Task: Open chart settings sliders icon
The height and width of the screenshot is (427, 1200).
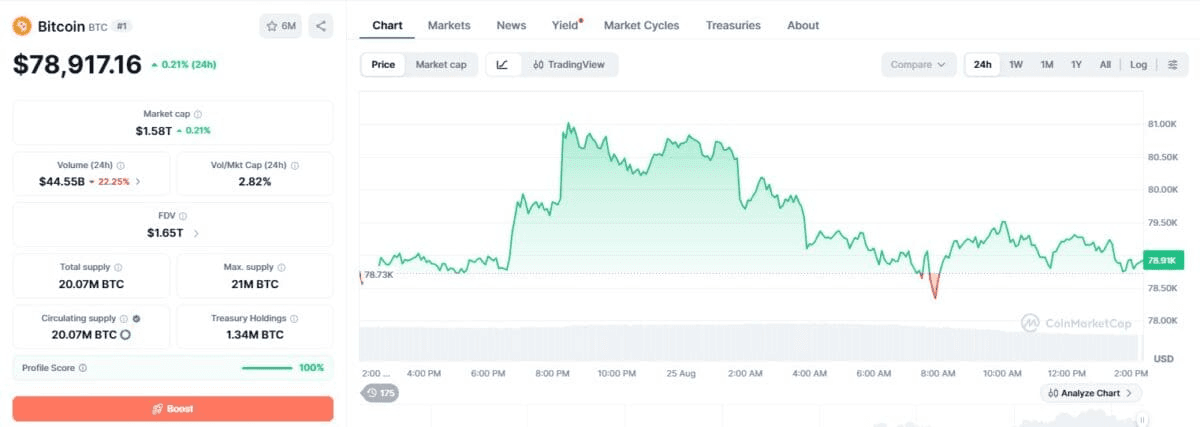Action: click(1173, 64)
